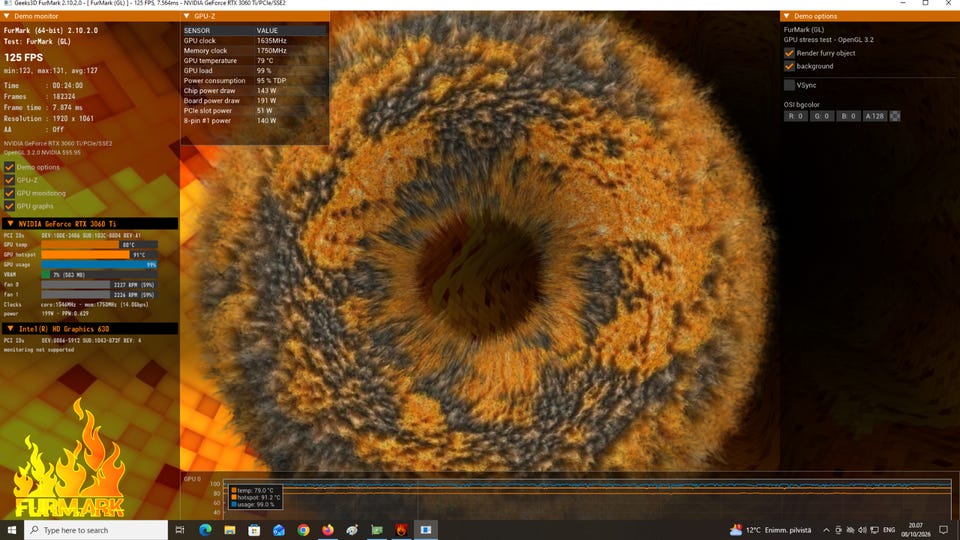Open volume control tray icon
Viewport: 960px width, 540px height.
[x=862, y=530]
